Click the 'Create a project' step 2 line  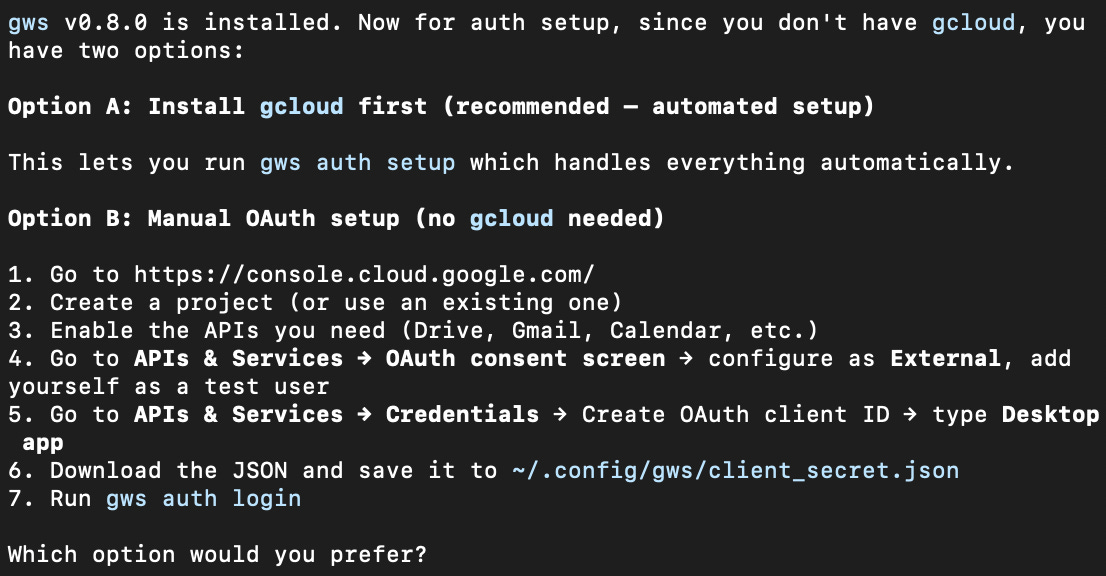point(315,302)
